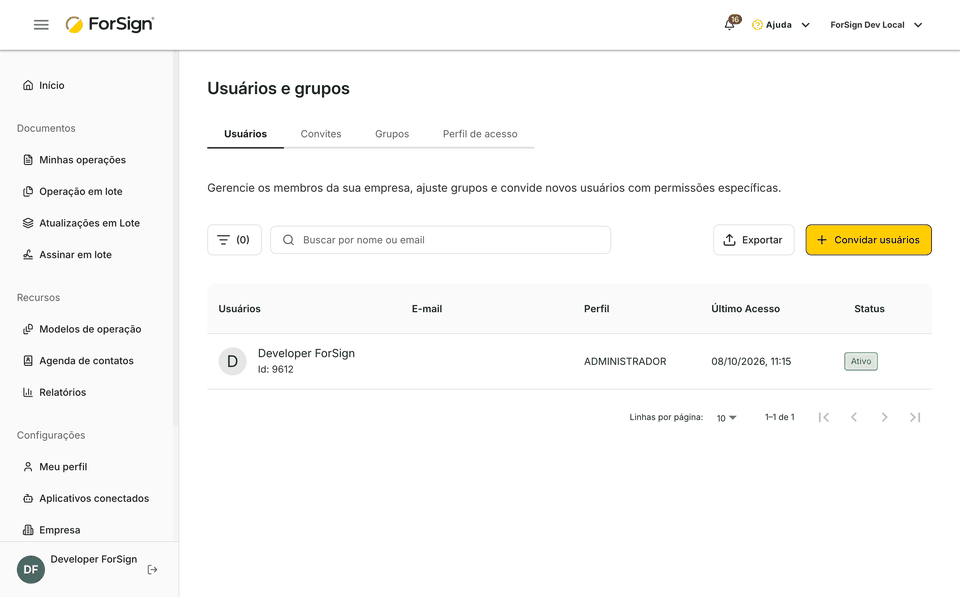Click the 08/10/2026, 11:15 access cell
This screenshot has height=597, width=960.
751,362
